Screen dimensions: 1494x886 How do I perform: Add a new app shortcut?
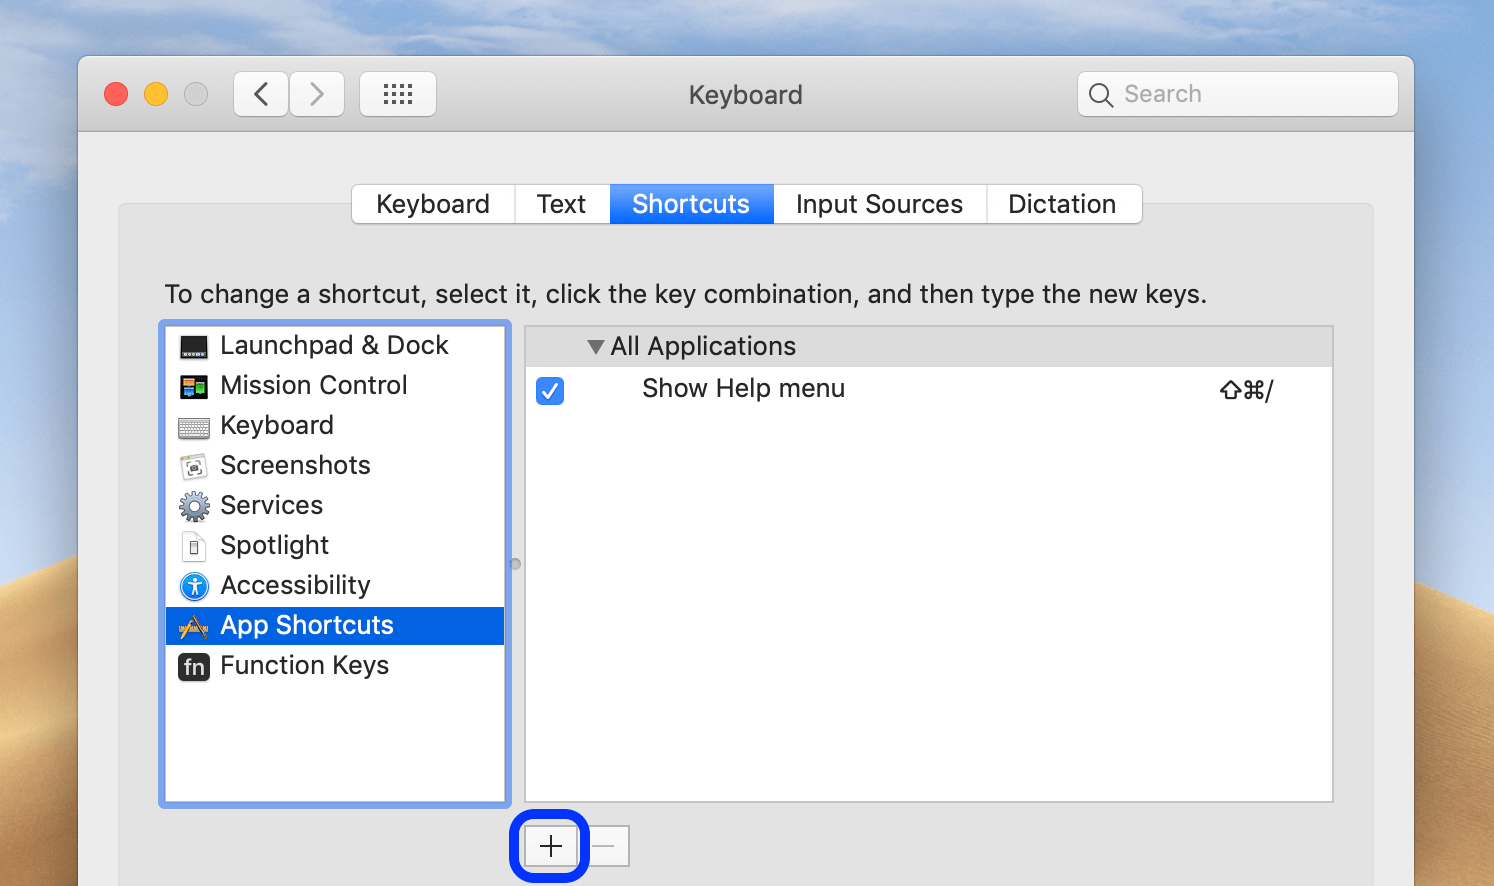point(549,845)
